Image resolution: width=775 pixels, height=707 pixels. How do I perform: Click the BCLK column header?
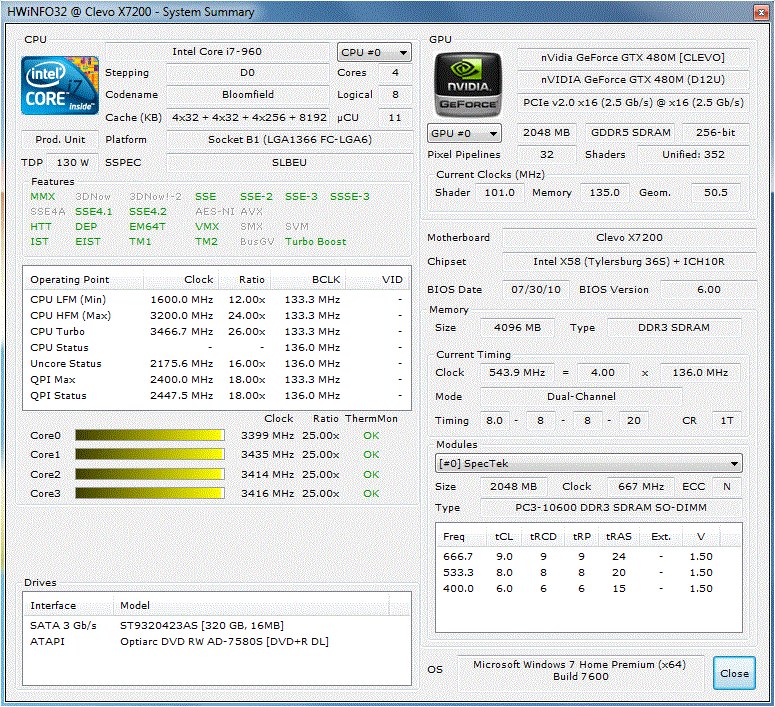pos(307,279)
